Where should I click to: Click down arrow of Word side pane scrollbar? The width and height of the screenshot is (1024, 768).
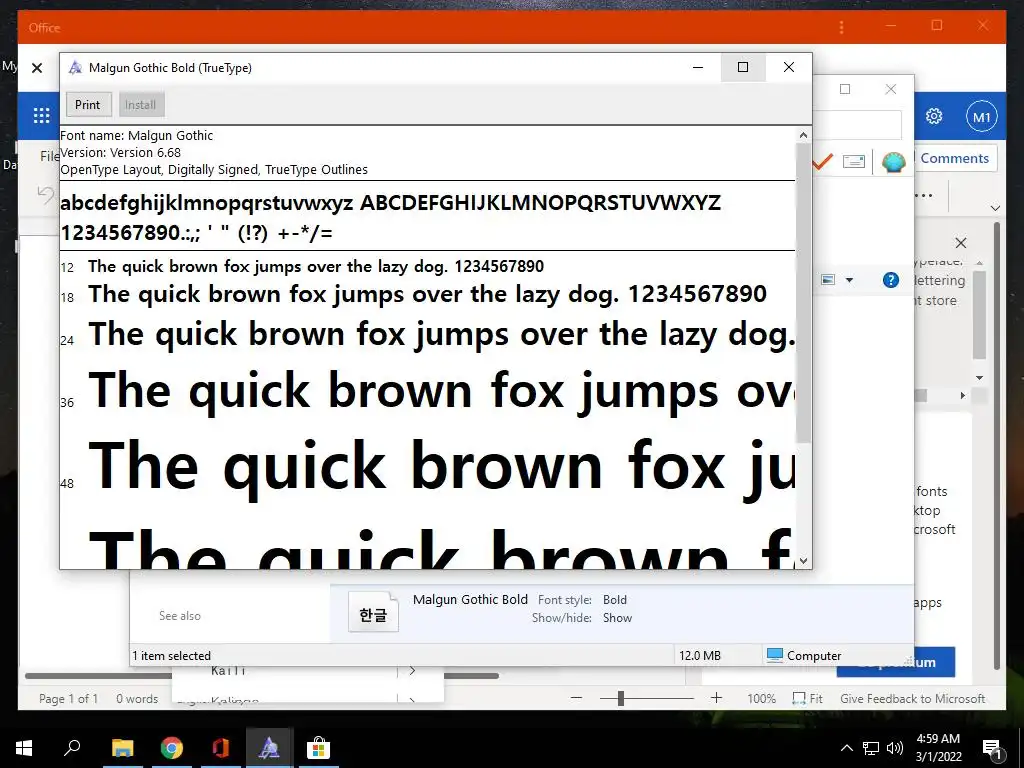[979, 377]
